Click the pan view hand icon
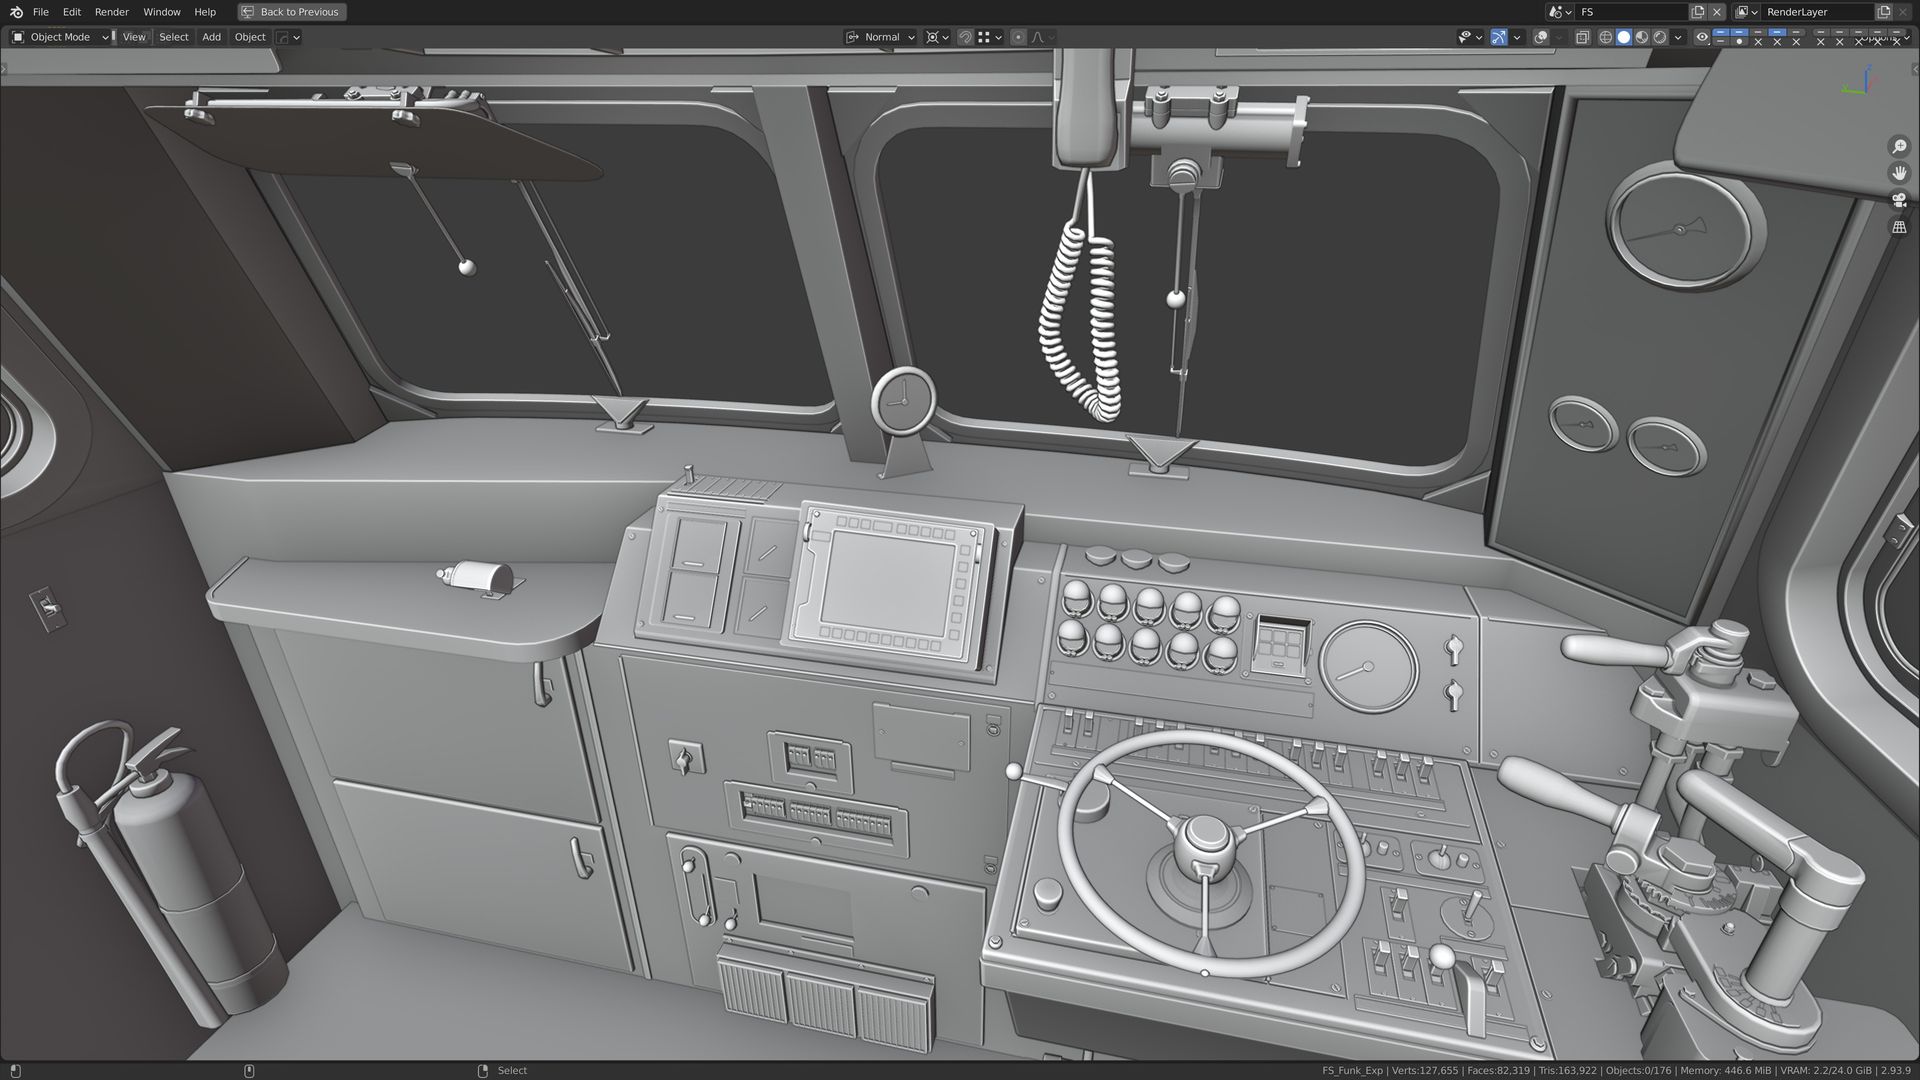 [x=1899, y=173]
